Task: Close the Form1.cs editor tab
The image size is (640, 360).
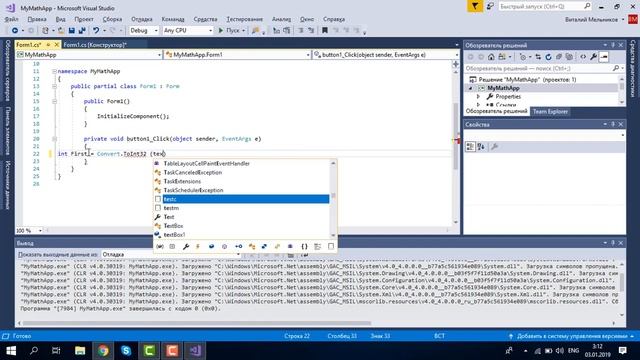Action: click(57, 44)
